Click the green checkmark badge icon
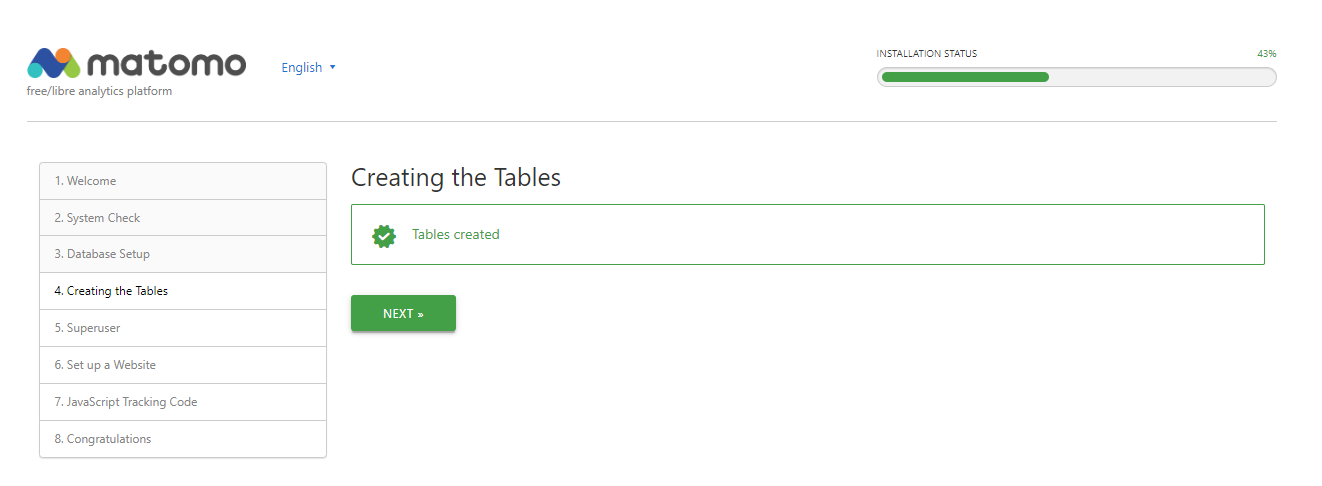 coord(384,236)
